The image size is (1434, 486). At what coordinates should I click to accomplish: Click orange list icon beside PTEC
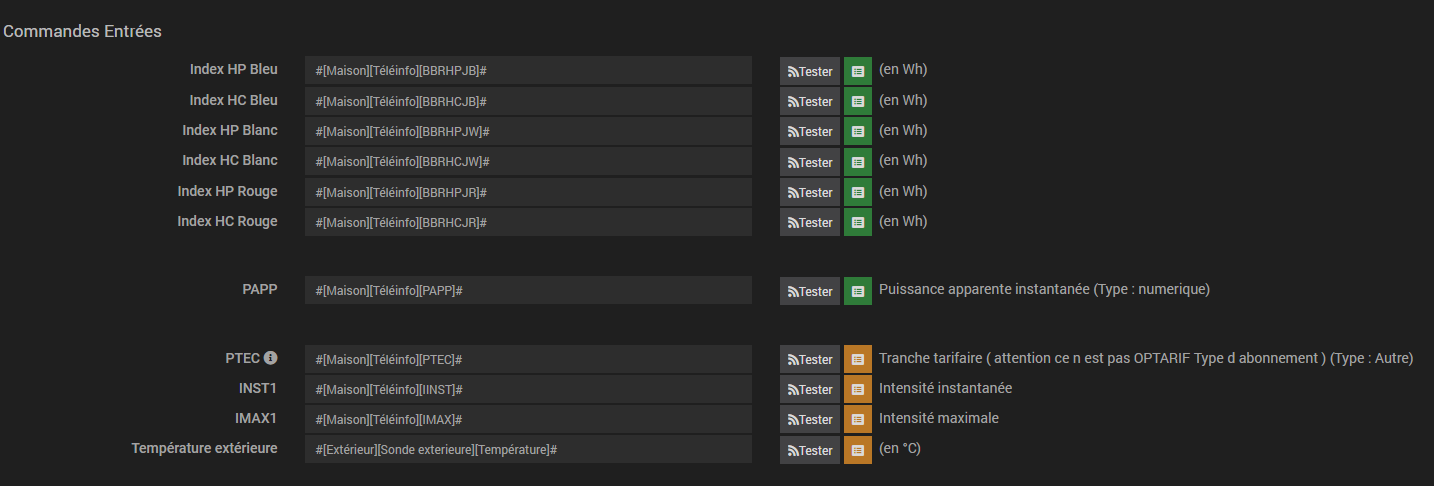click(858, 359)
